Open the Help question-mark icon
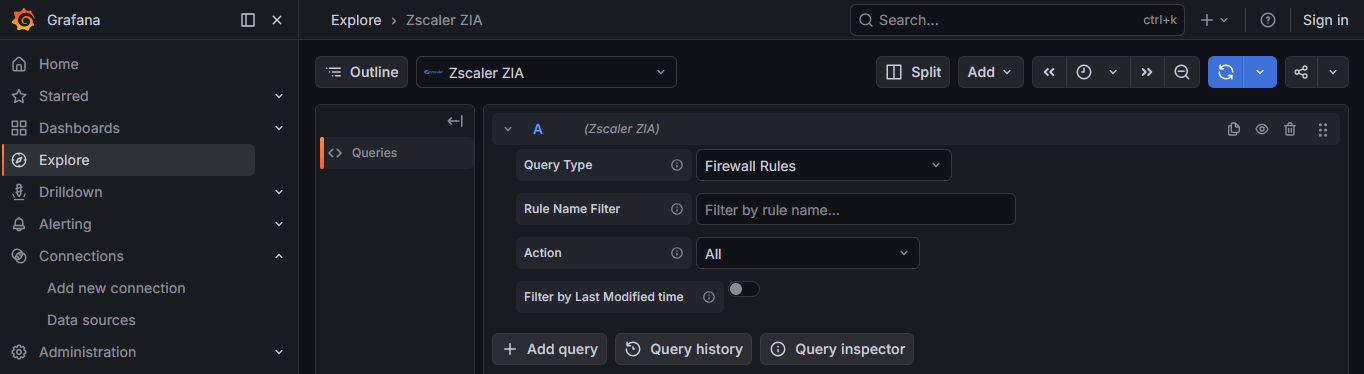The width and height of the screenshot is (1364, 374). tap(1268, 20)
